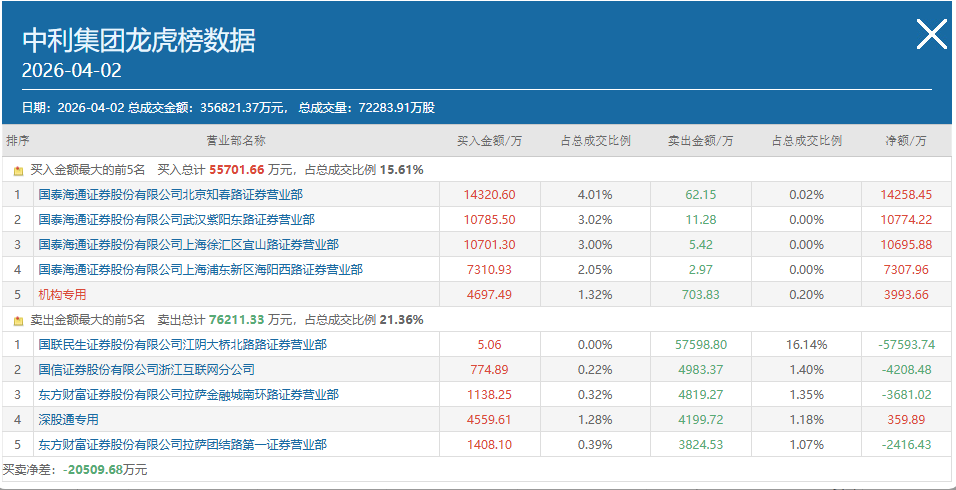
Task: Click the 16.14% ratio cell
Action: pos(807,345)
